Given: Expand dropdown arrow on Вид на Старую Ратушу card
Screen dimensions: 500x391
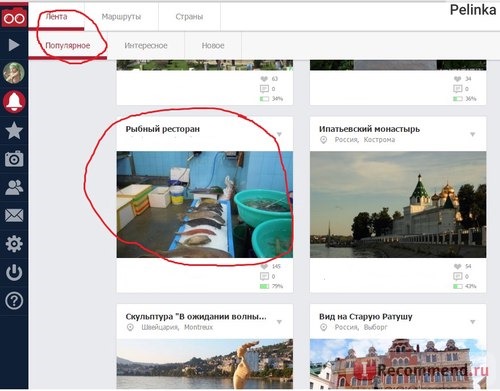Looking at the screenshot, I should tap(472, 322).
